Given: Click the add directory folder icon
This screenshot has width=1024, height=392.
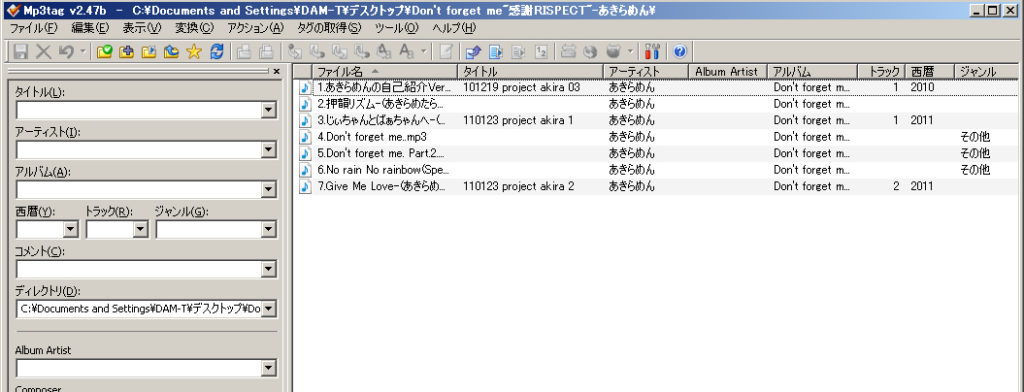Looking at the screenshot, I should [127, 51].
